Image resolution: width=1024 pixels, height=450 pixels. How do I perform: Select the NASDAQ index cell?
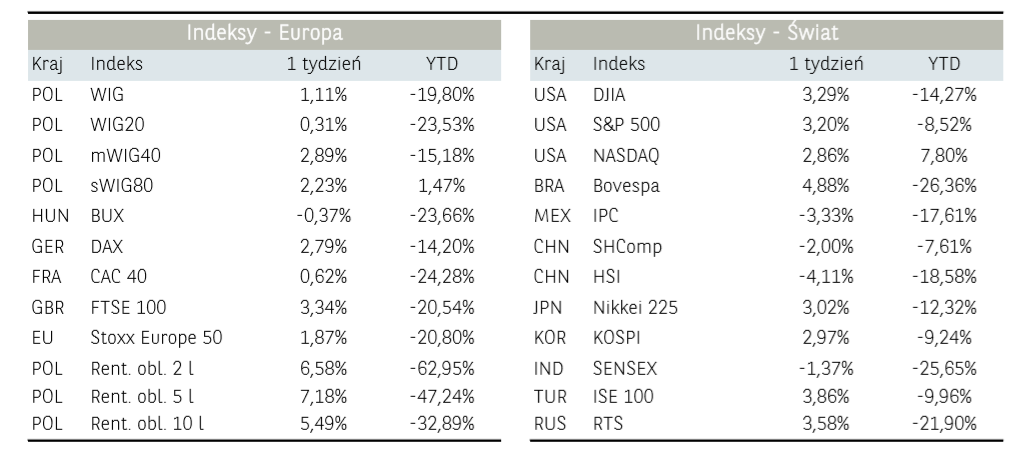(x=626, y=155)
